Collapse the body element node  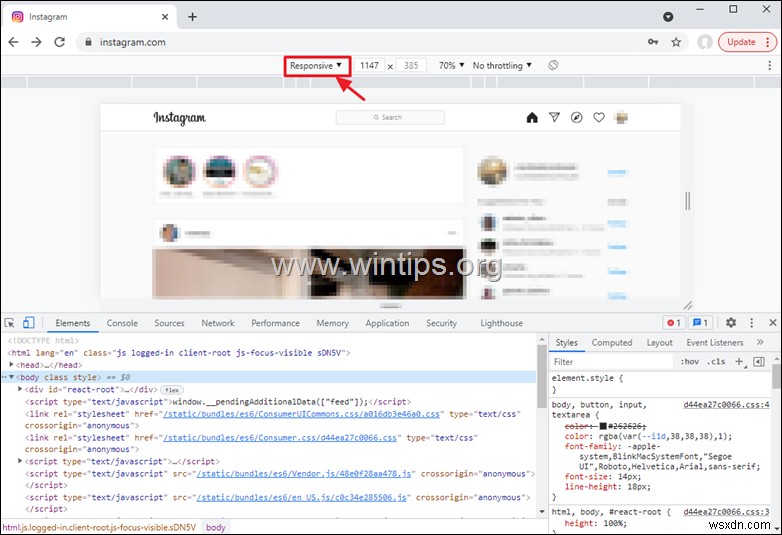11,377
